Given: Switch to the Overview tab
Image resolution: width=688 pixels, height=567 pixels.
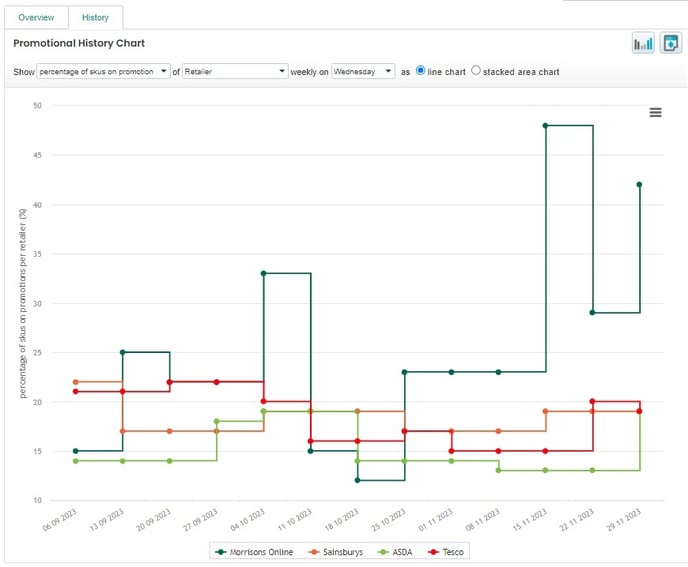Looking at the screenshot, I should pyautogui.click(x=37, y=18).
